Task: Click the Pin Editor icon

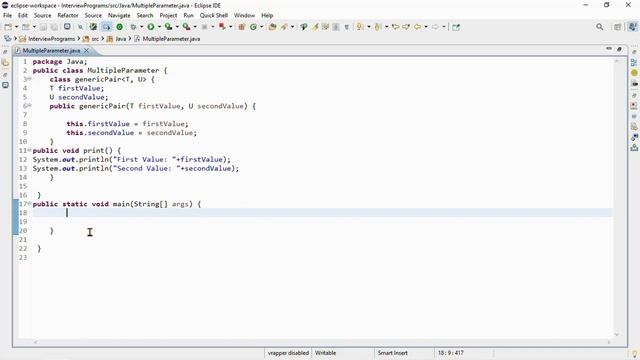Action: [456, 27]
